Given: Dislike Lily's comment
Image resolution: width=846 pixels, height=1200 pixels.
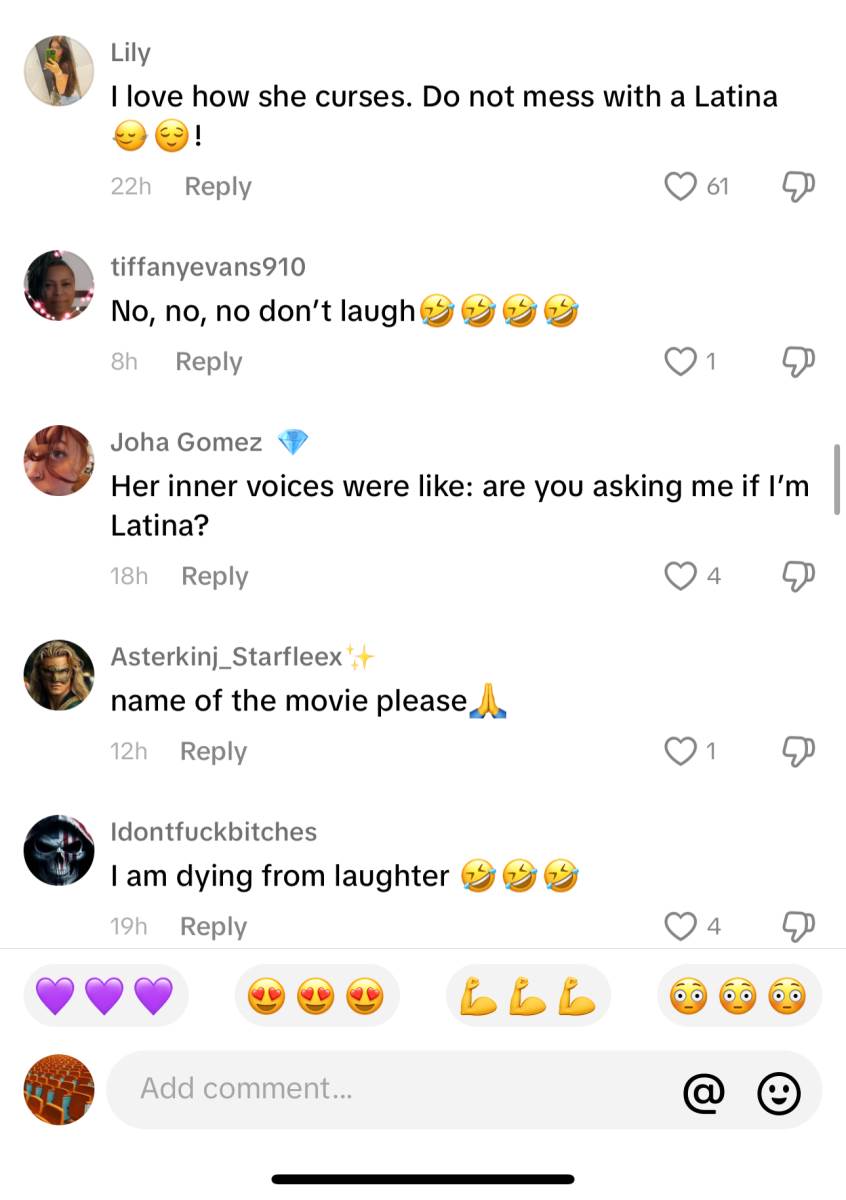Looking at the screenshot, I should coord(799,186).
